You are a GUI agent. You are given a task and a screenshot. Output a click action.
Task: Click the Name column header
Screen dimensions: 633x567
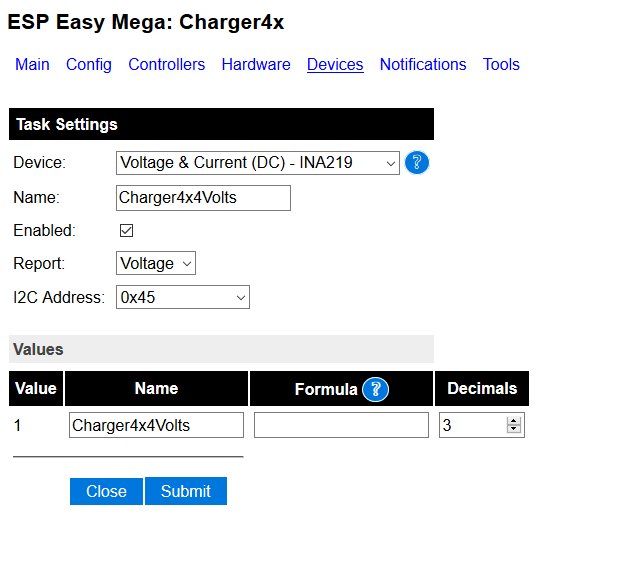[x=156, y=389]
